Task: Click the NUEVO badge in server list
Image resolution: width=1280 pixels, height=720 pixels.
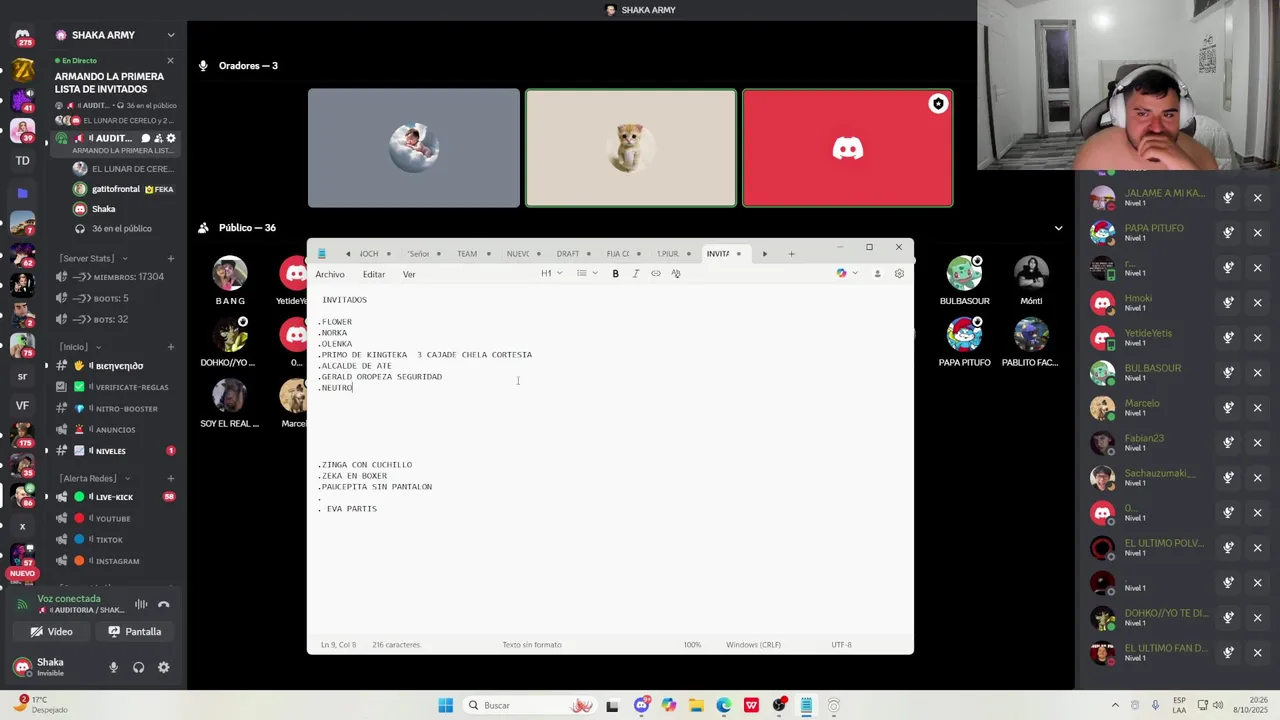Action: 22,574
